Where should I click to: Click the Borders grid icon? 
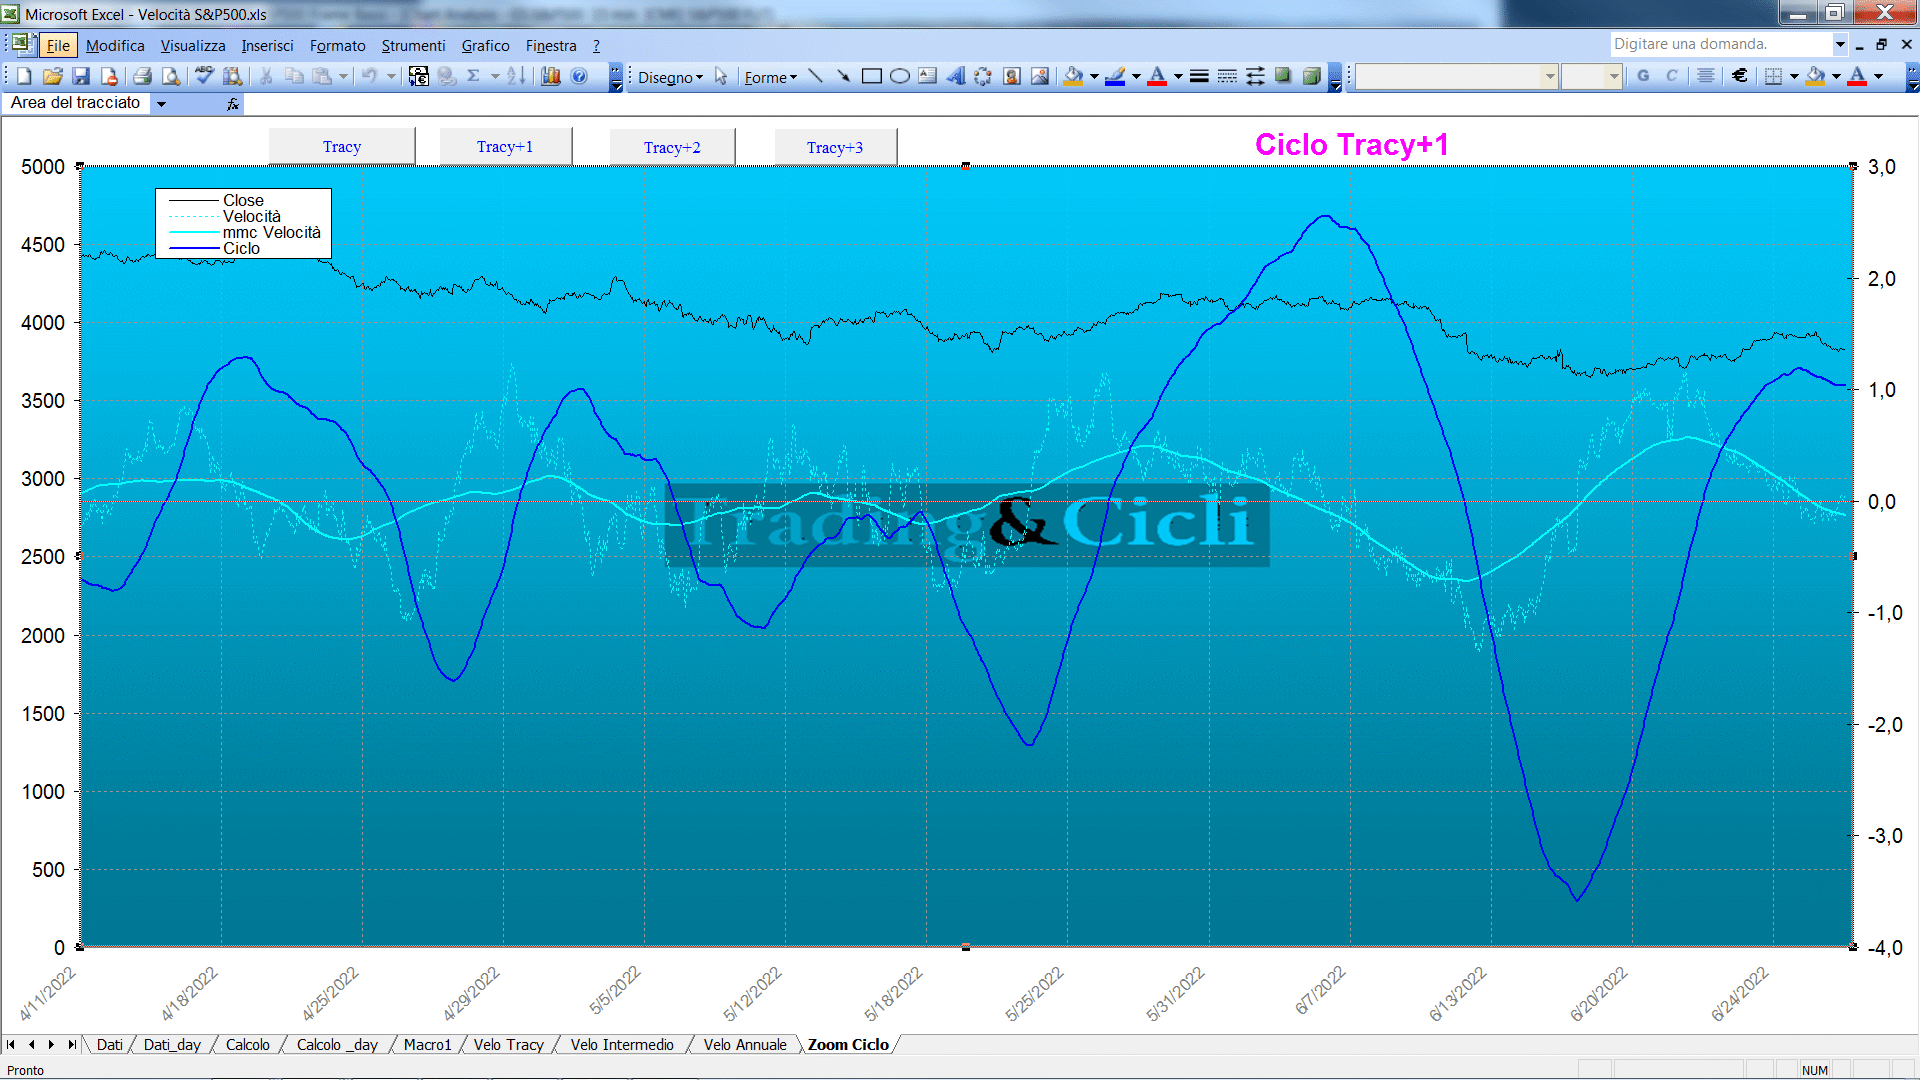click(1773, 76)
